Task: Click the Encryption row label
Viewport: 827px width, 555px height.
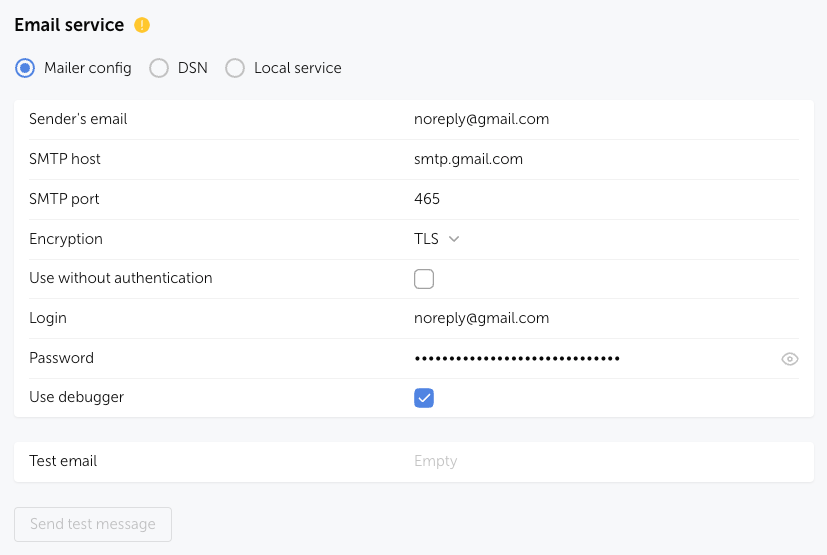Action: (x=66, y=239)
